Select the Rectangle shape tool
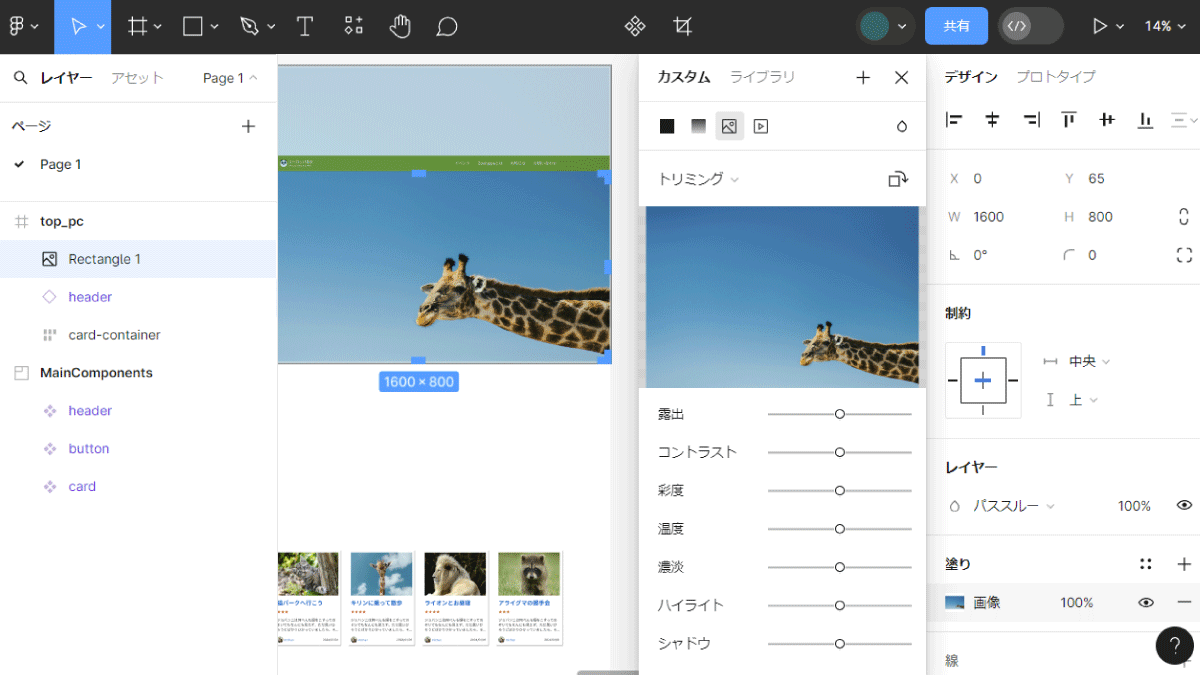The height and width of the screenshot is (675, 1200). point(193,27)
